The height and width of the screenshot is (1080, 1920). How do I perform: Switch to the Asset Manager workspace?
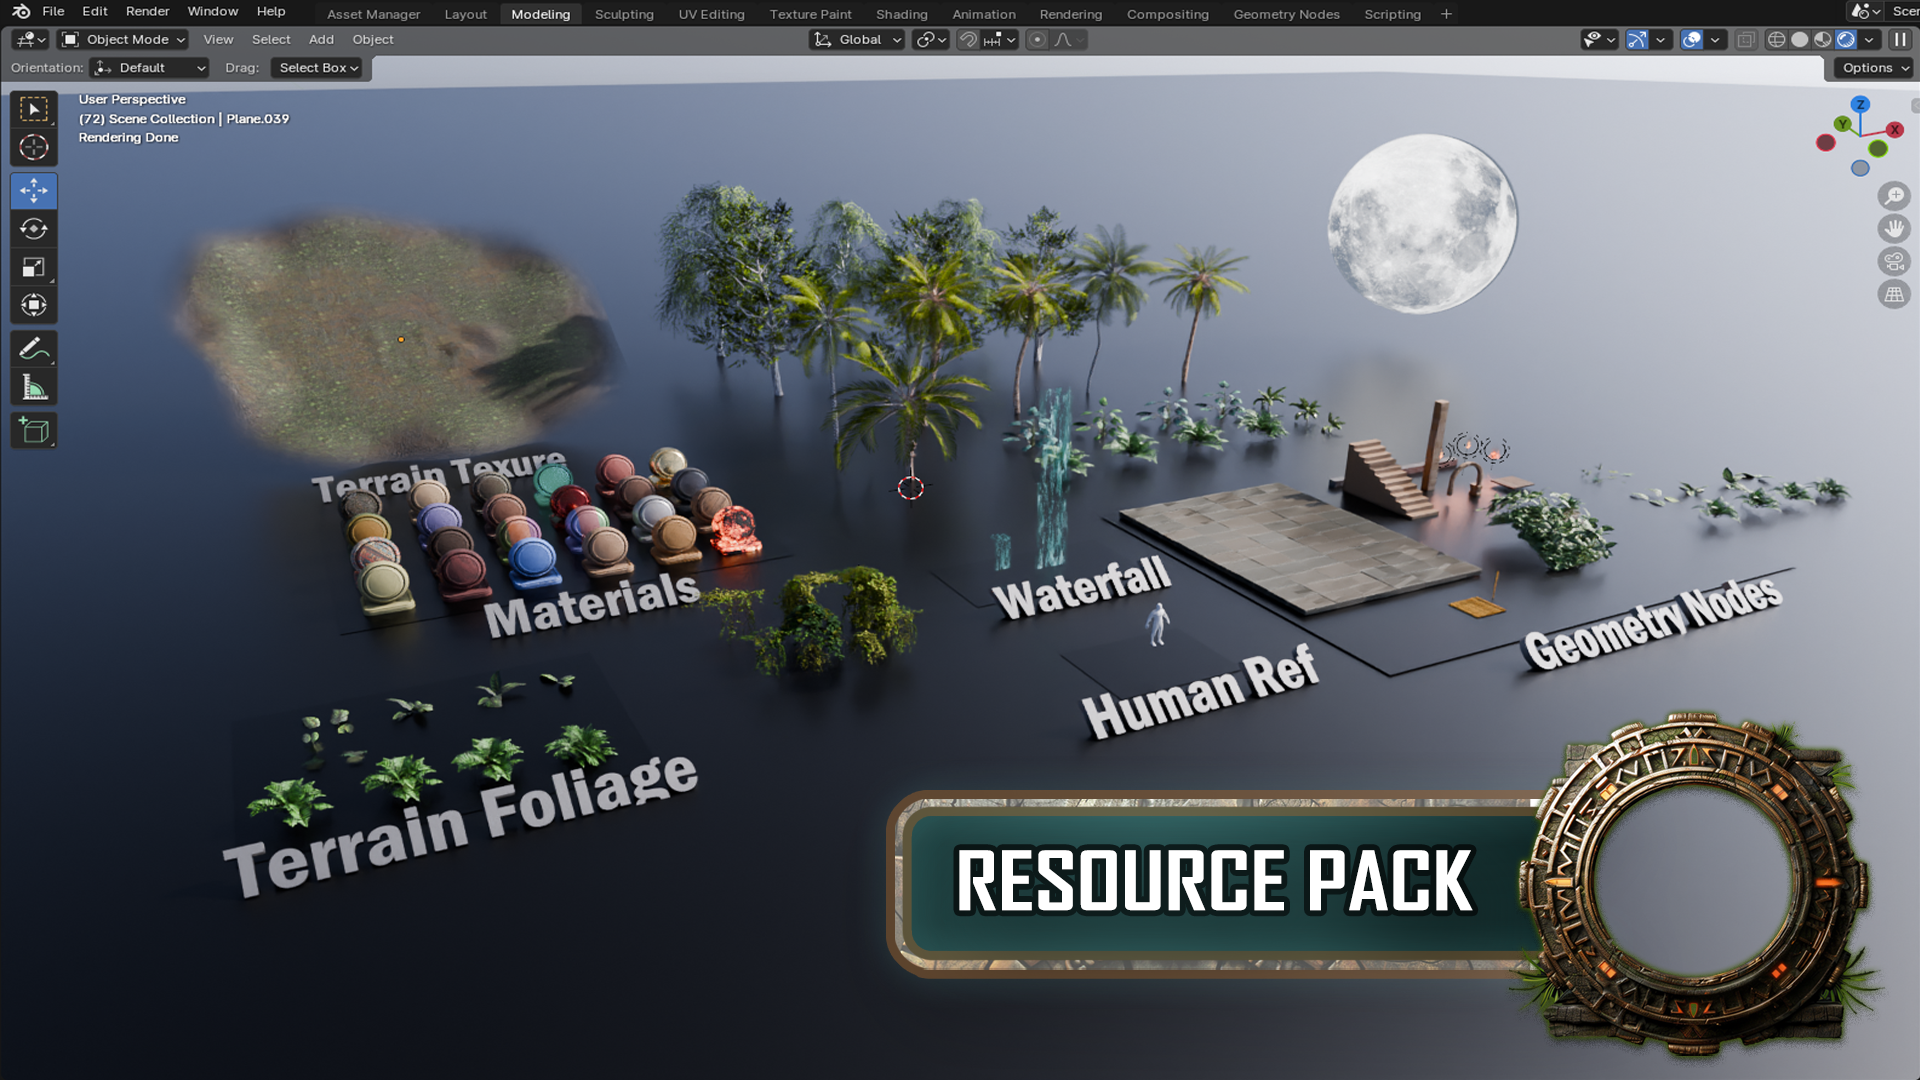click(x=374, y=14)
